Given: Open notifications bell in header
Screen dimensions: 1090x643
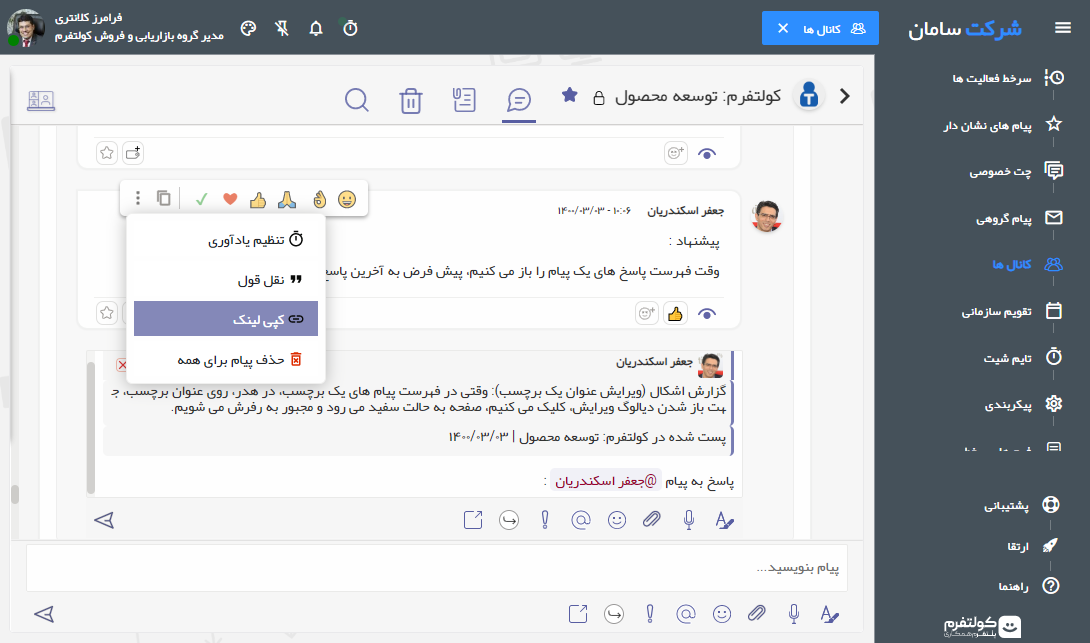Looking at the screenshot, I should [316, 29].
